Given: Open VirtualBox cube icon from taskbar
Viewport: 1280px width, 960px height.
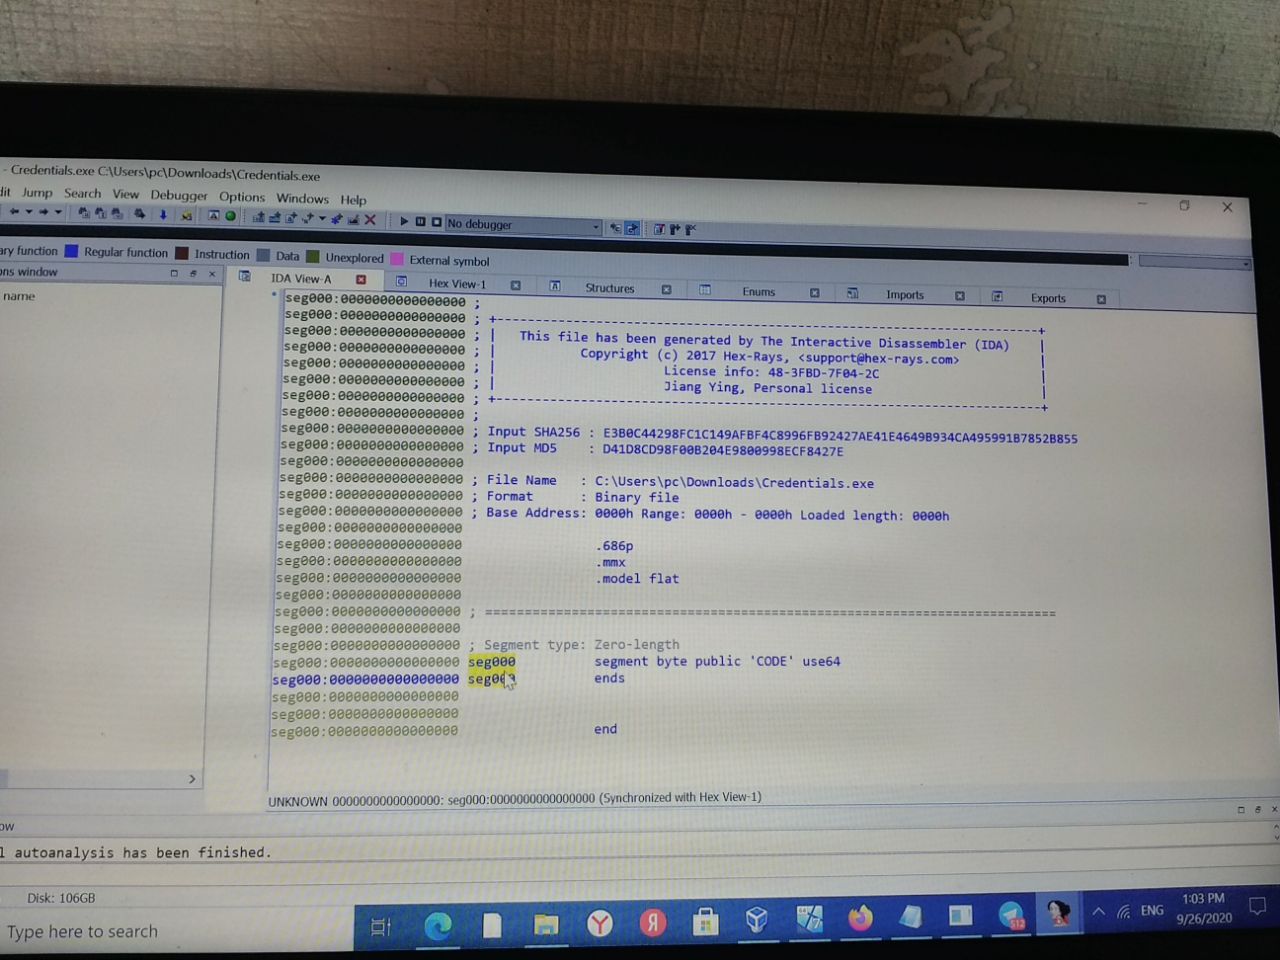Looking at the screenshot, I should click(x=756, y=919).
